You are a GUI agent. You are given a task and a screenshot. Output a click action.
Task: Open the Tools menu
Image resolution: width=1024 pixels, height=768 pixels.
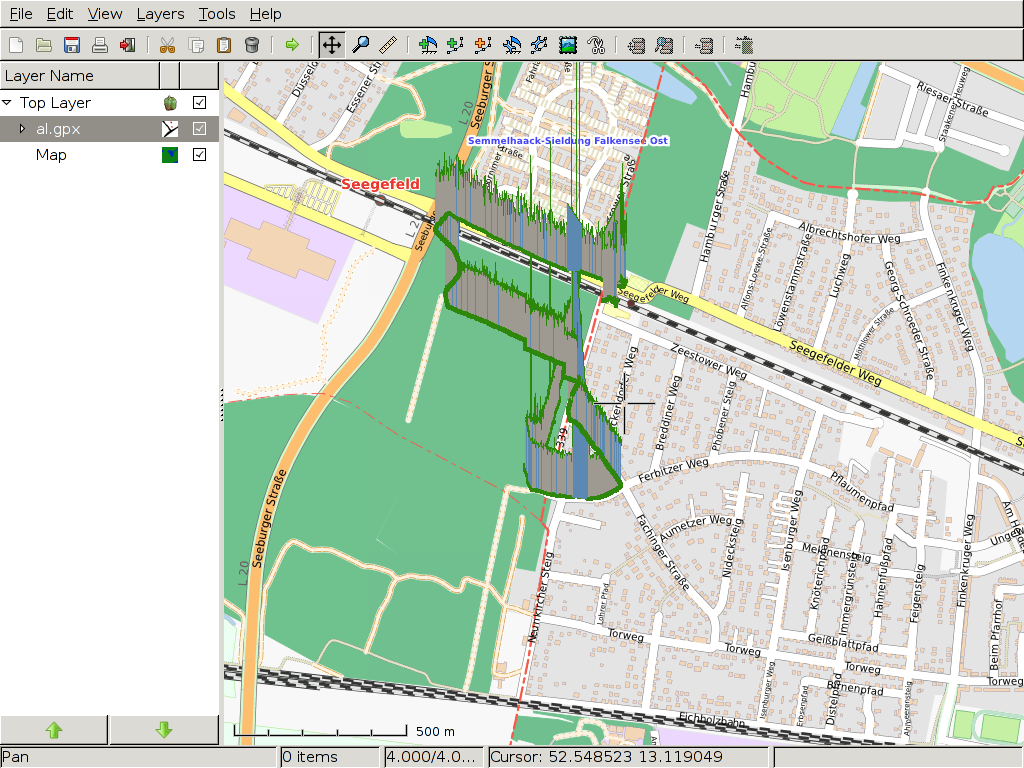216,14
